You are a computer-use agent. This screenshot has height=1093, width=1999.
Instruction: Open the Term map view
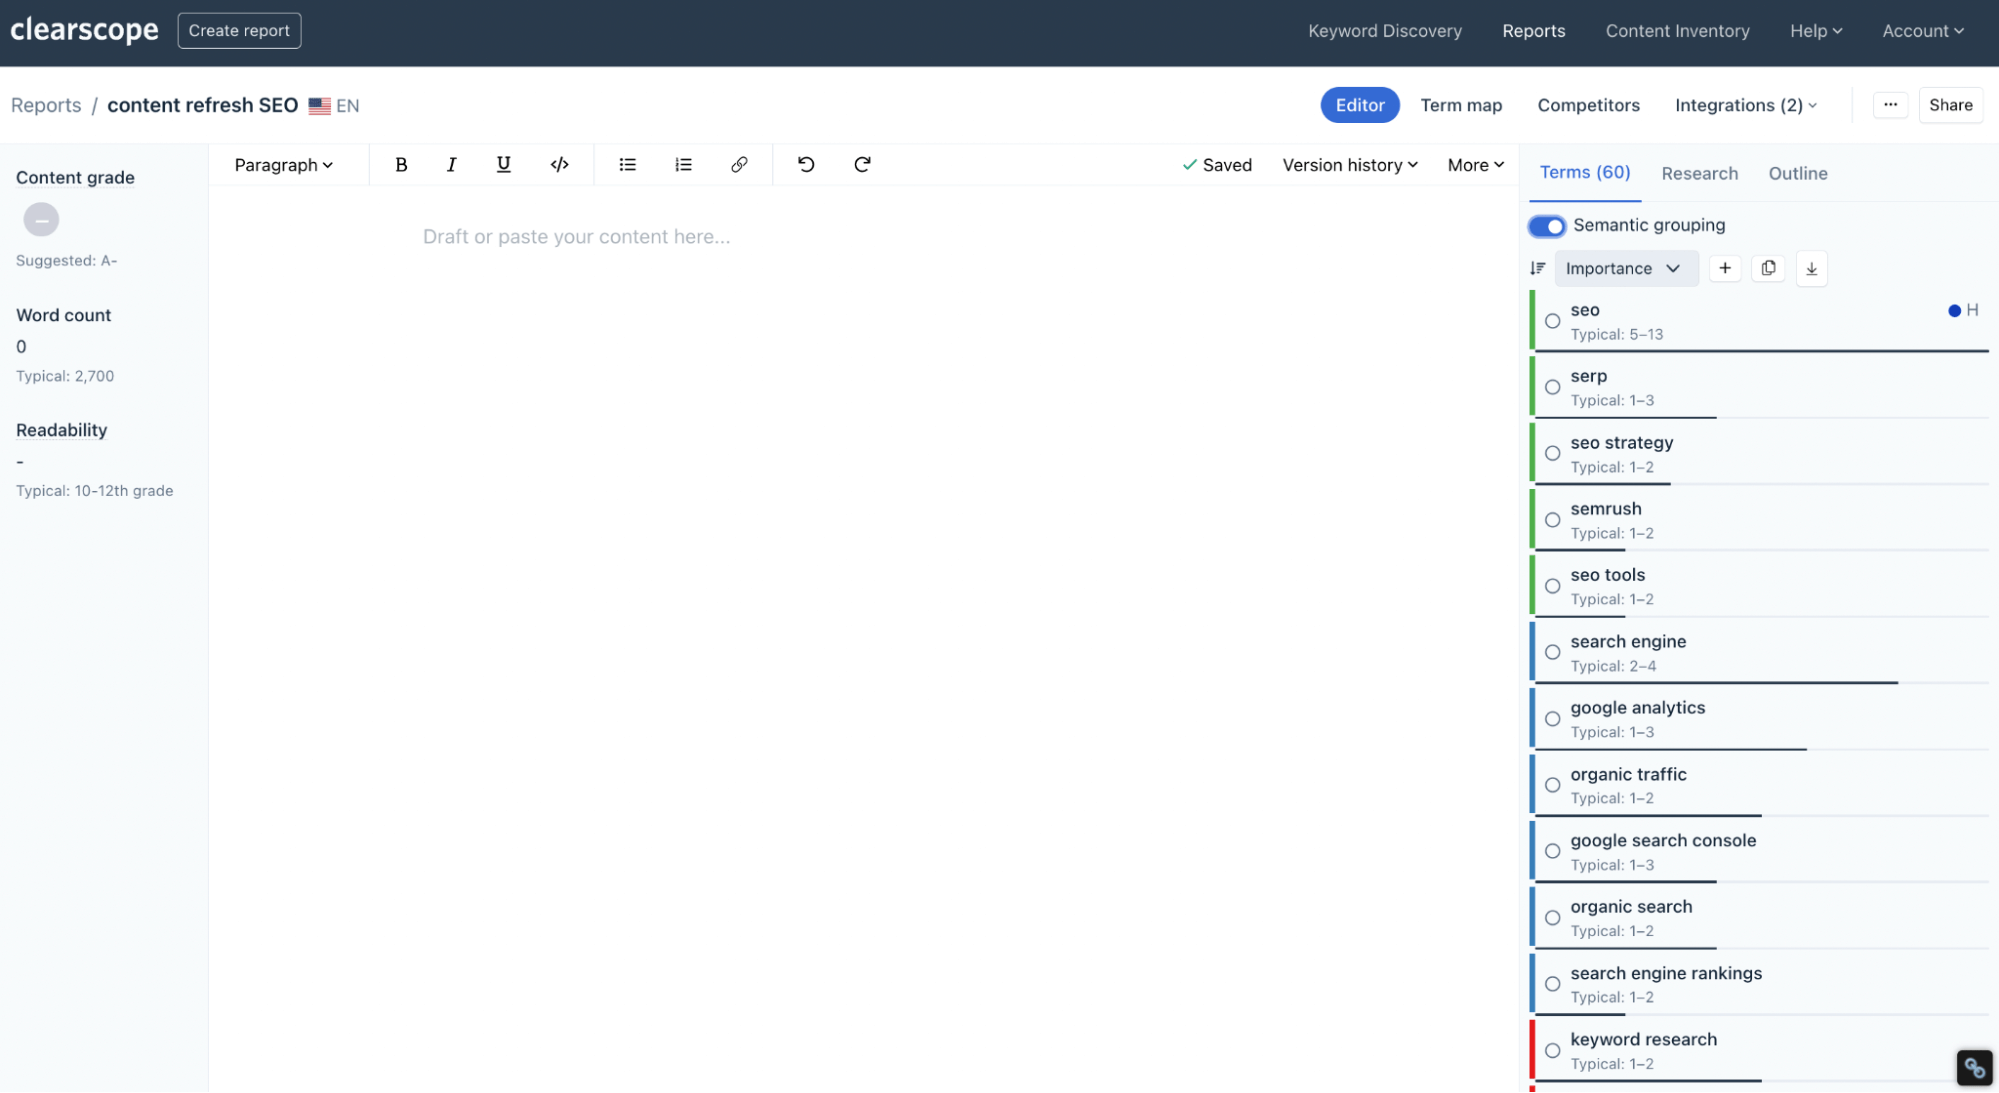(x=1460, y=105)
